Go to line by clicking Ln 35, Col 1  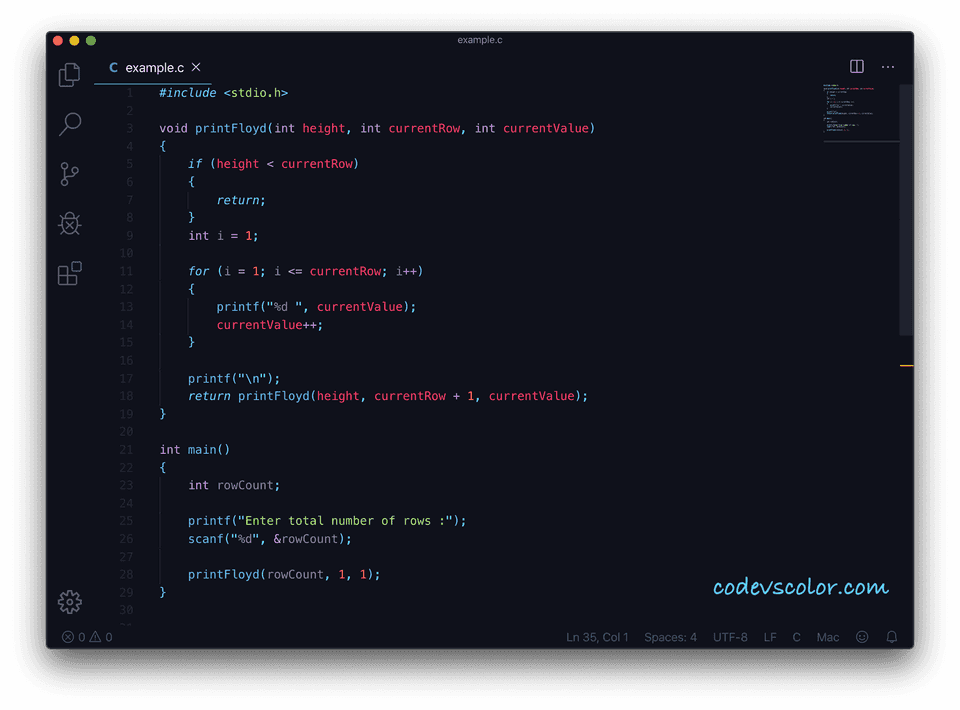[x=597, y=637]
